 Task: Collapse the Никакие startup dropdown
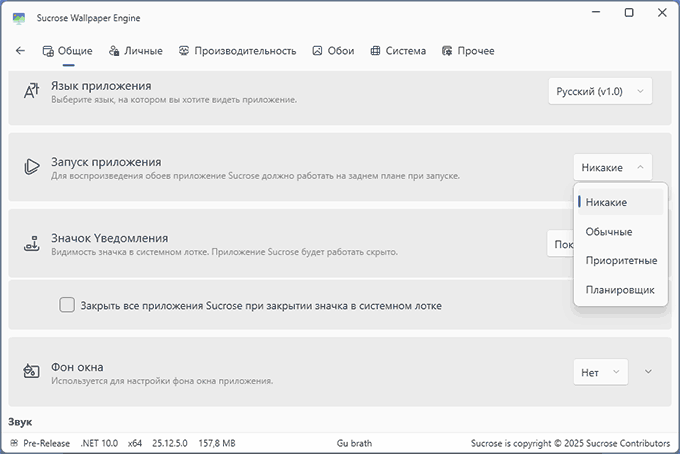point(614,168)
